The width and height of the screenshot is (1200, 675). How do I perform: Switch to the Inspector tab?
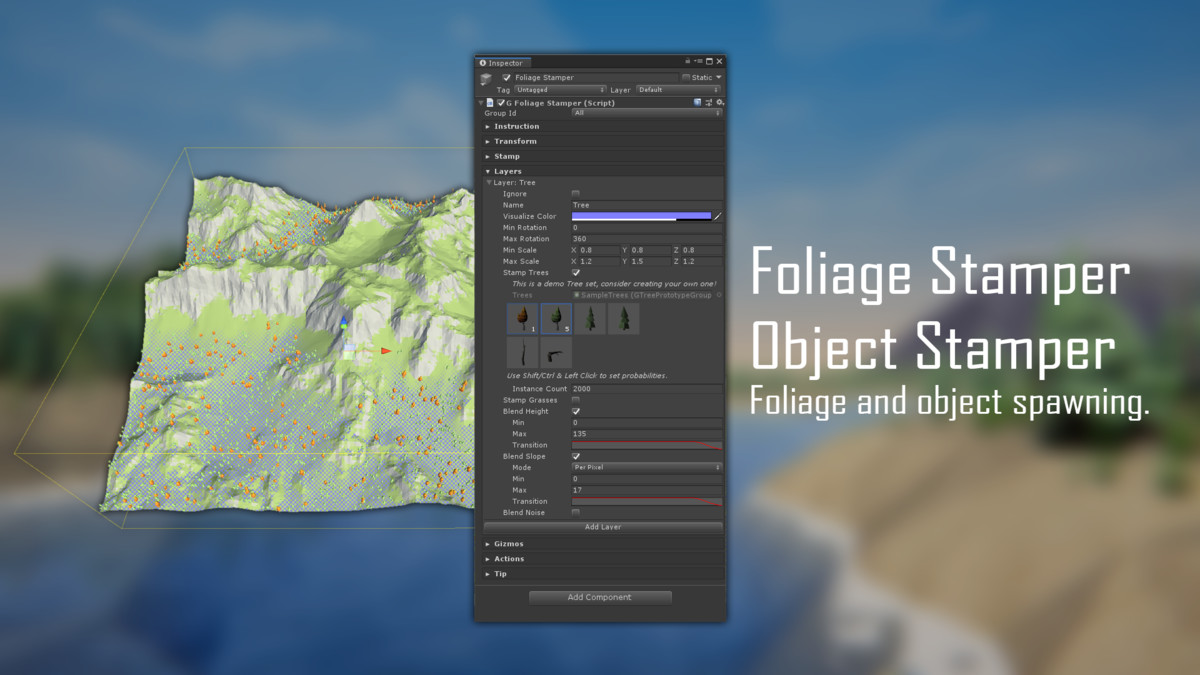tap(502, 63)
